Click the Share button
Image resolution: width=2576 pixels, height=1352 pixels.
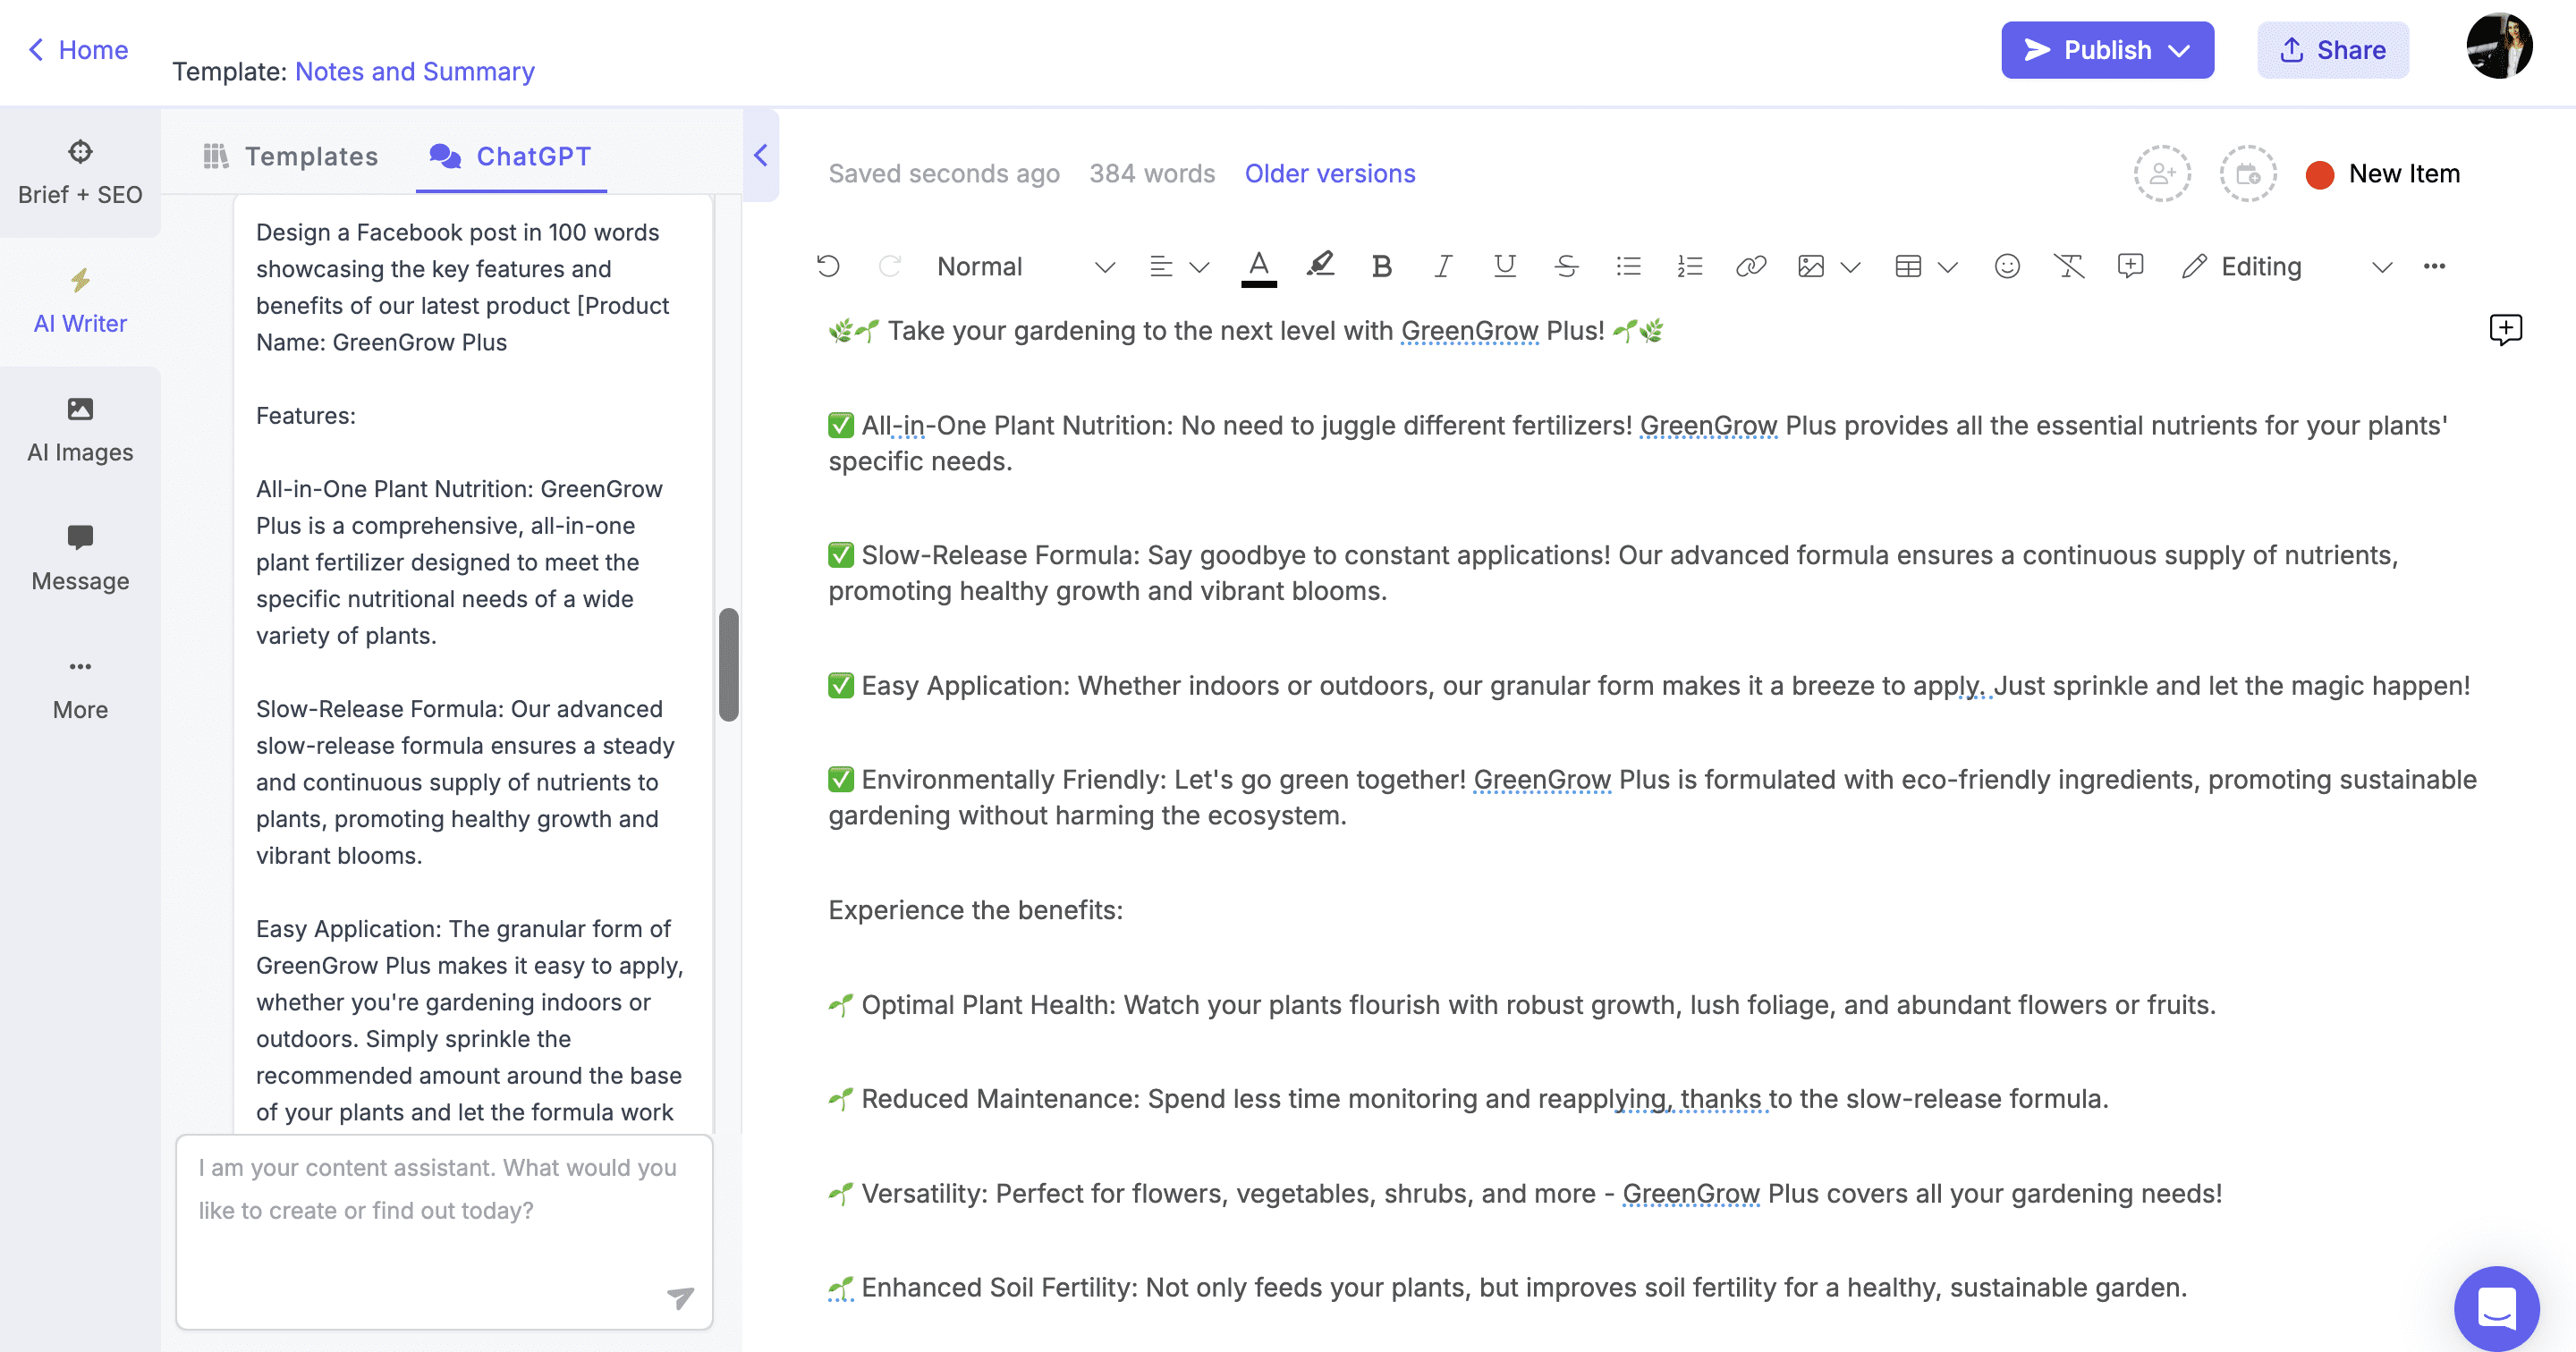click(2332, 50)
